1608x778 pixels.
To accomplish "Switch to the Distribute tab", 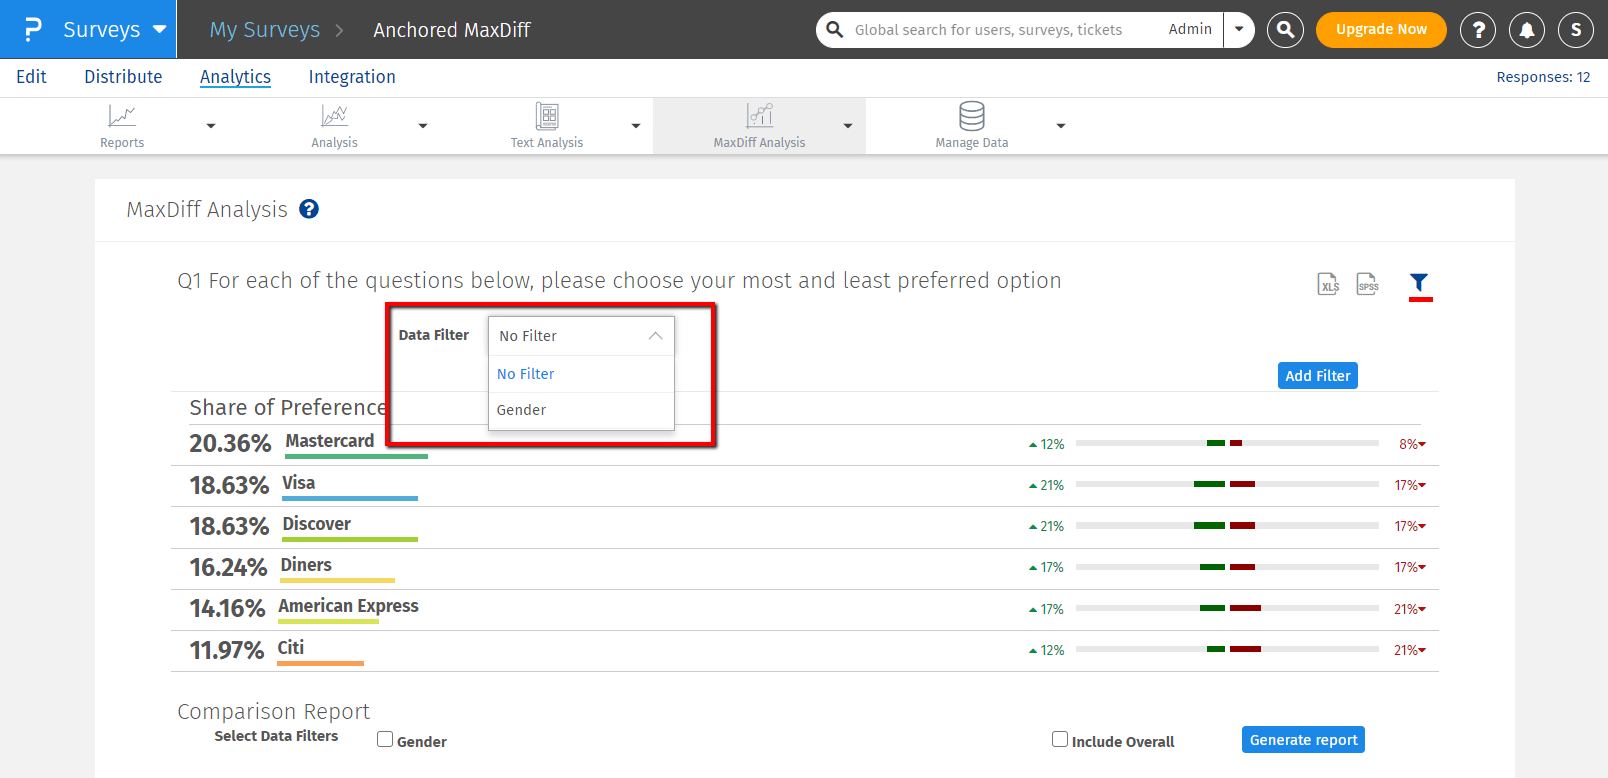I will coord(123,77).
